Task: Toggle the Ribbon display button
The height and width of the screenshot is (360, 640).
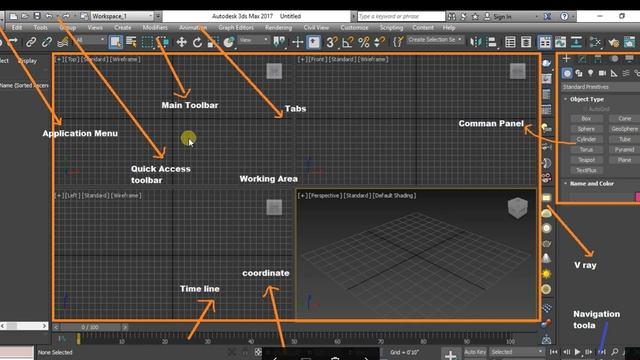Action: click(545, 42)
